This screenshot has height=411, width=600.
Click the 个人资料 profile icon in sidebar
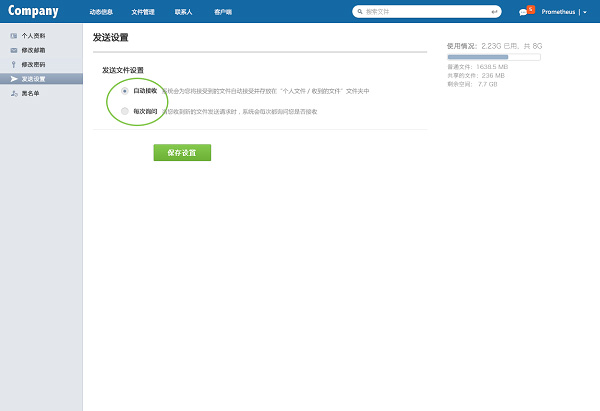(x=13, y=35)
